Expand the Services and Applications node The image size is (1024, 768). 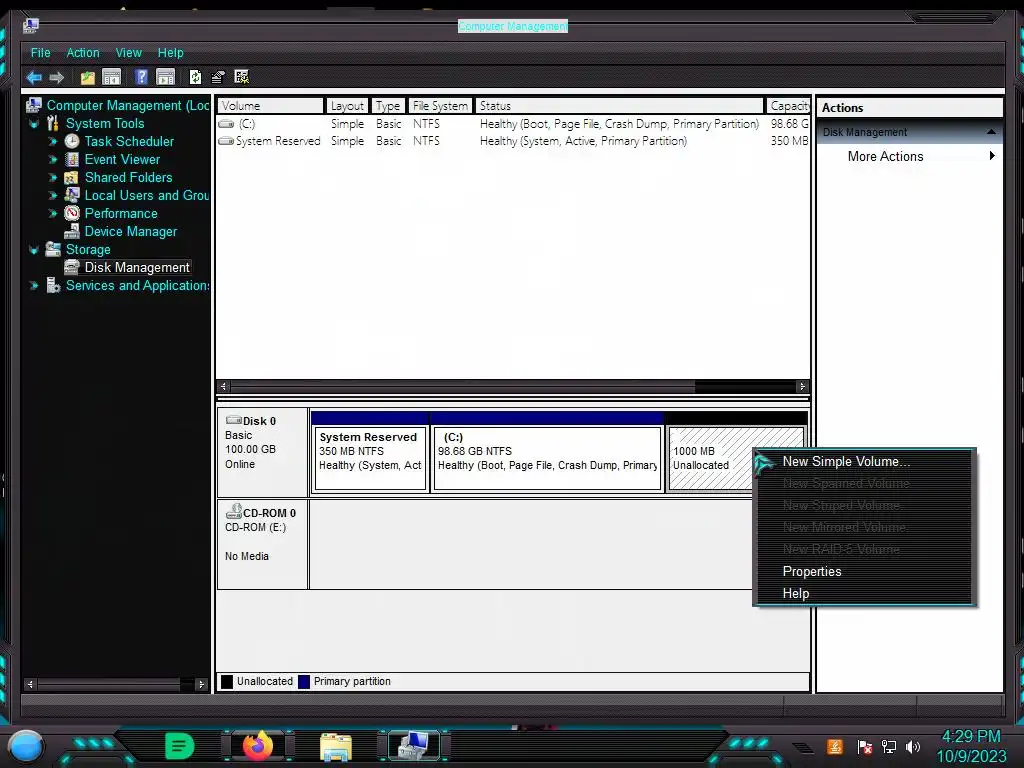(x=34, y=285)
